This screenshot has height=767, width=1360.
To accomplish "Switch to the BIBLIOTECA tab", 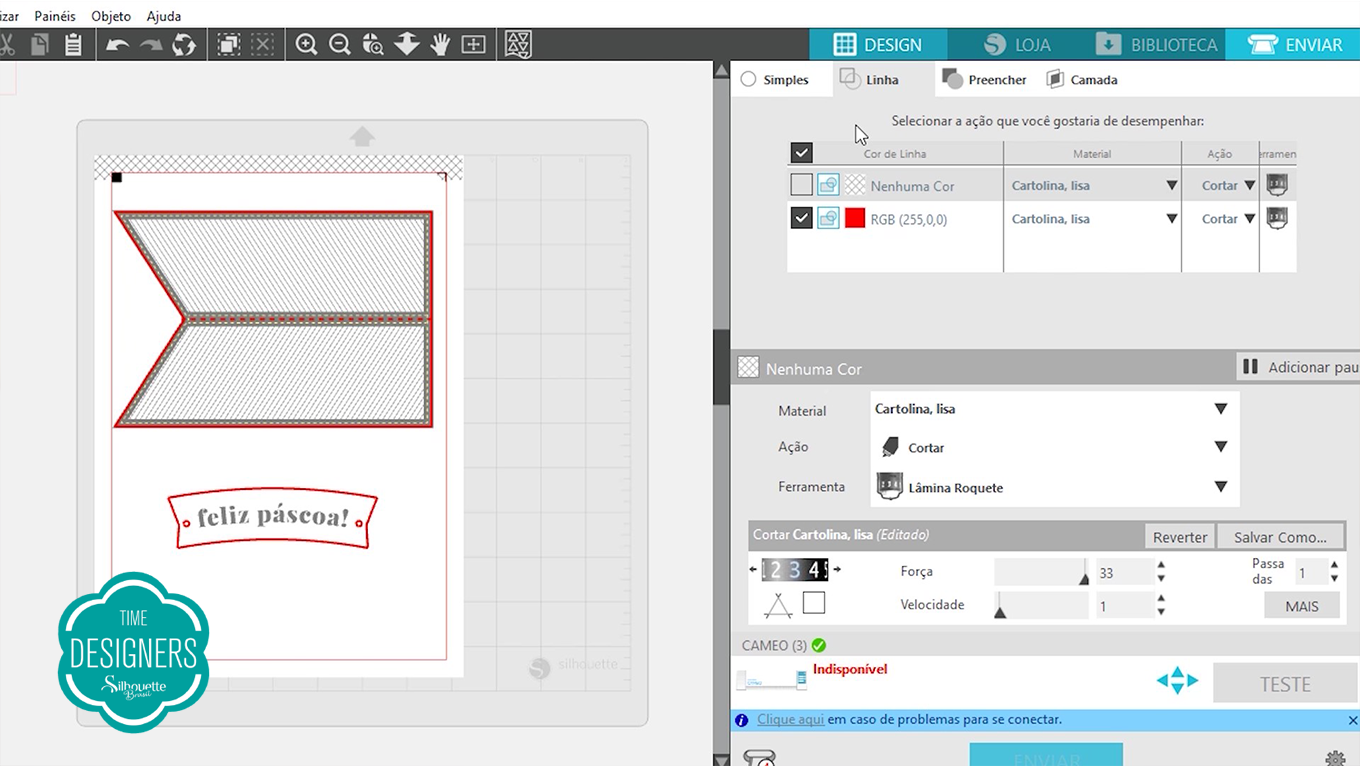I will click(1156, 45).
